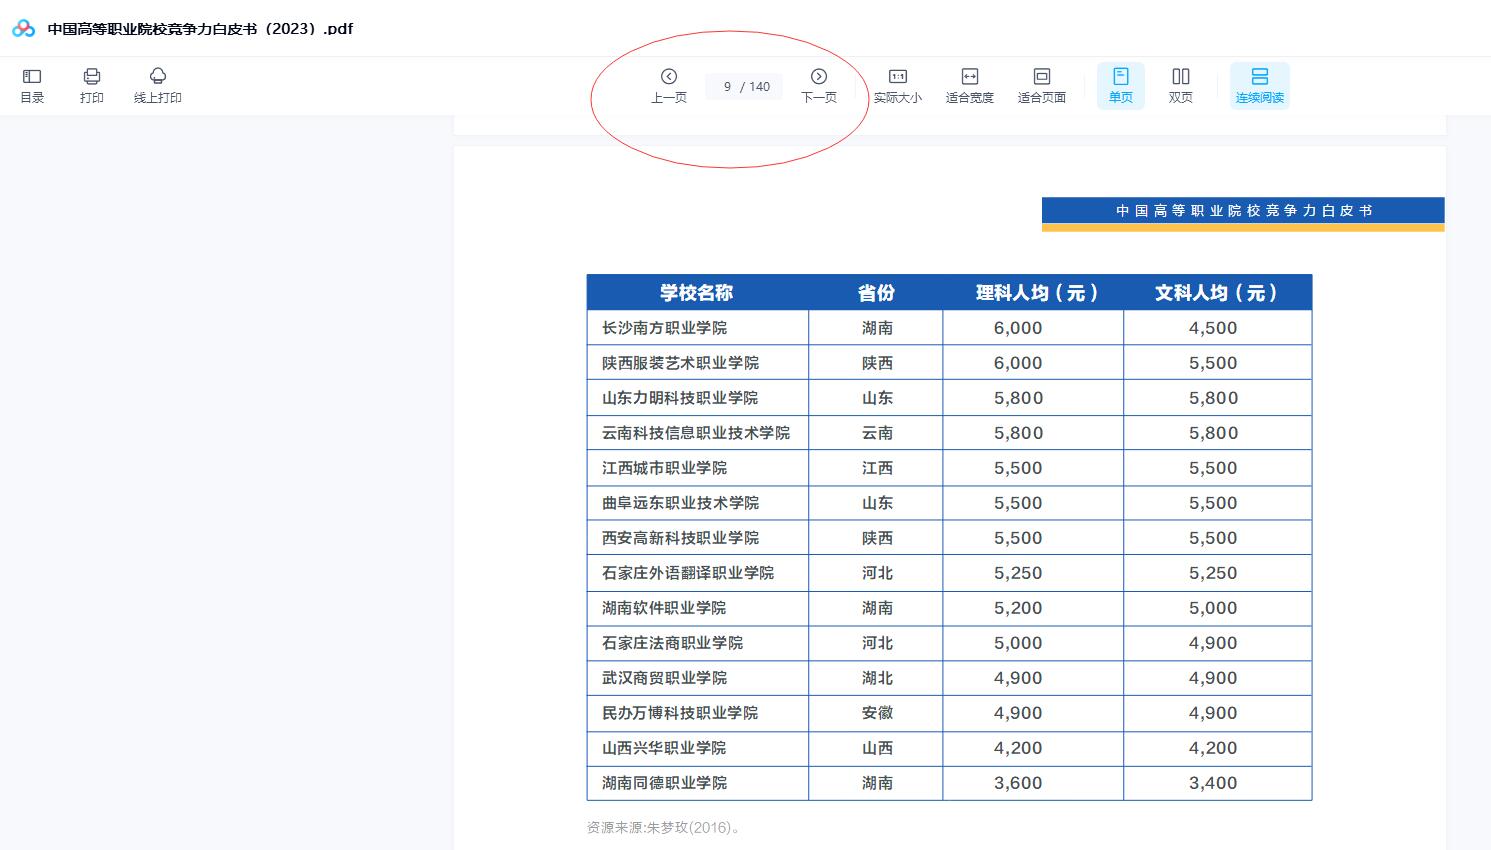Set zoom to actual size (实际大小)
The image size is (1491, 850).
point(897,85)
